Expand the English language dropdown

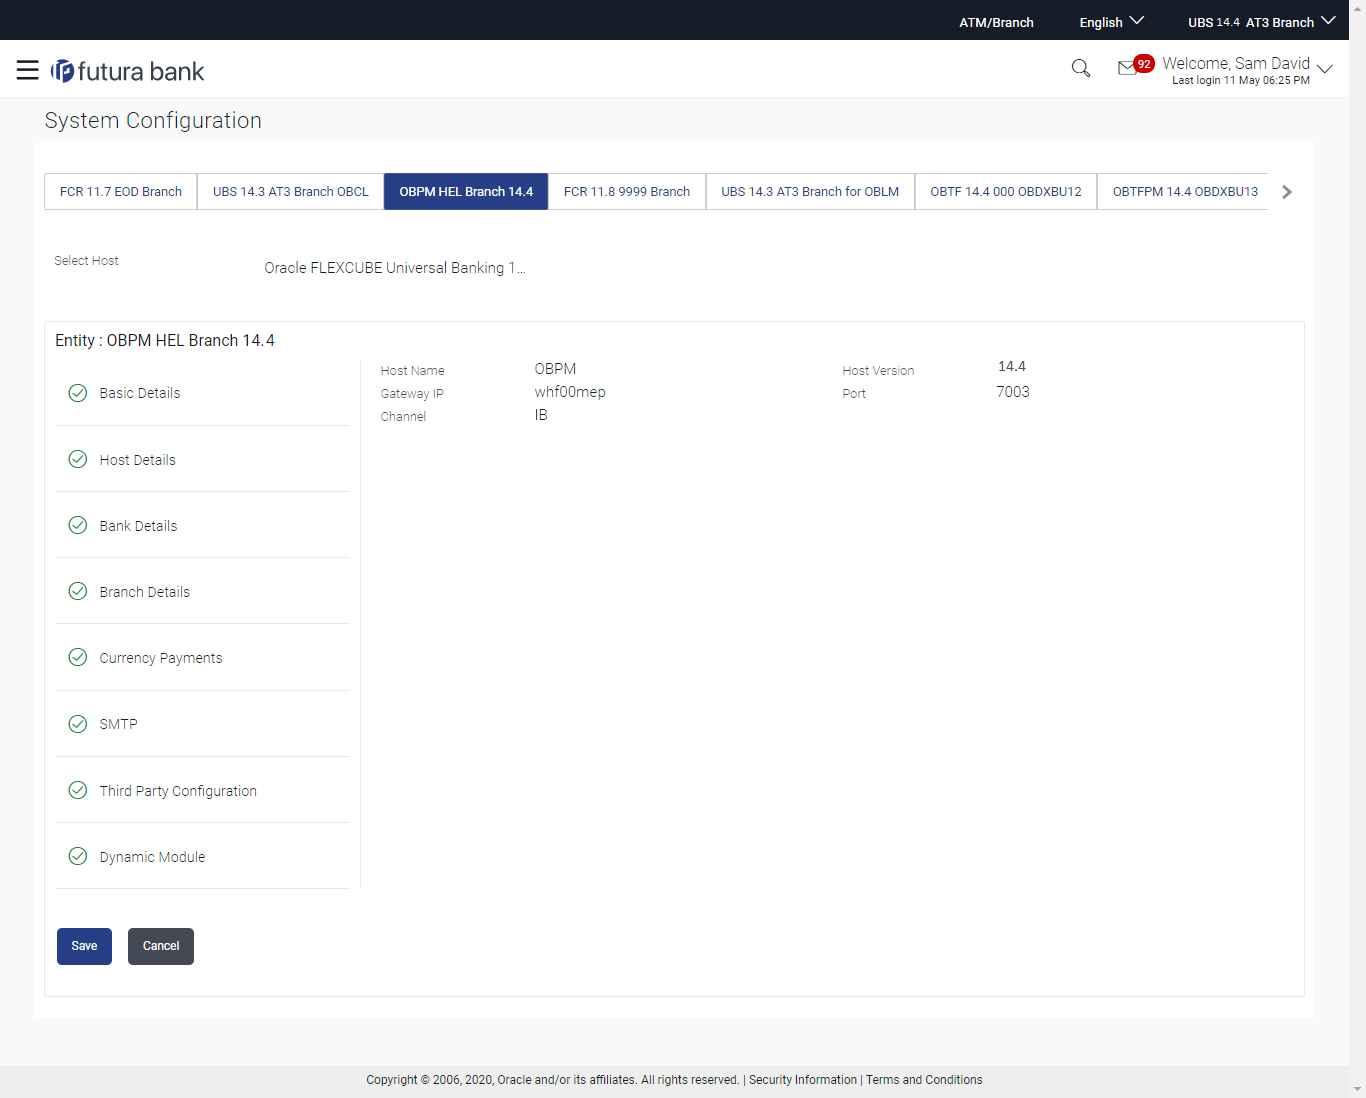coord(1111,22)
